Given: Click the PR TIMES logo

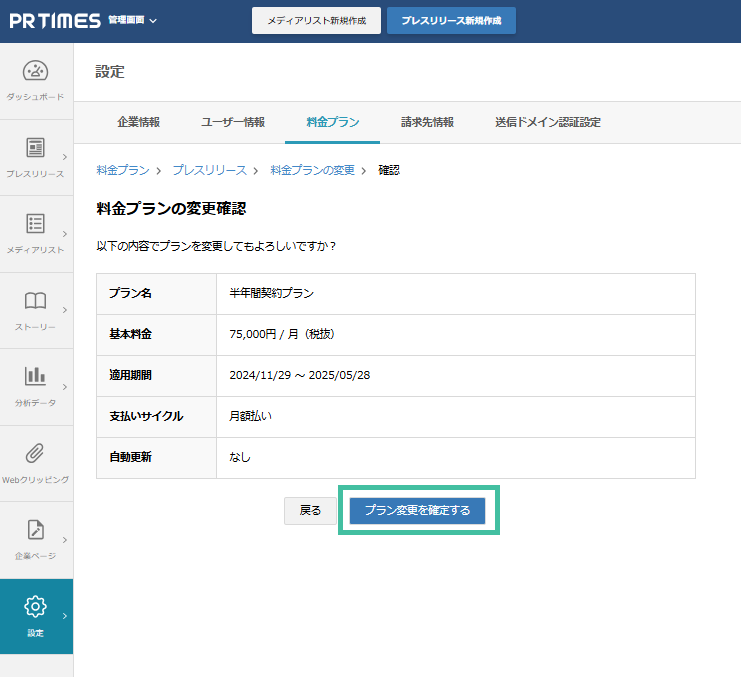Looking at the screenshot, I should pyautogui.click(x=54, y=21).
